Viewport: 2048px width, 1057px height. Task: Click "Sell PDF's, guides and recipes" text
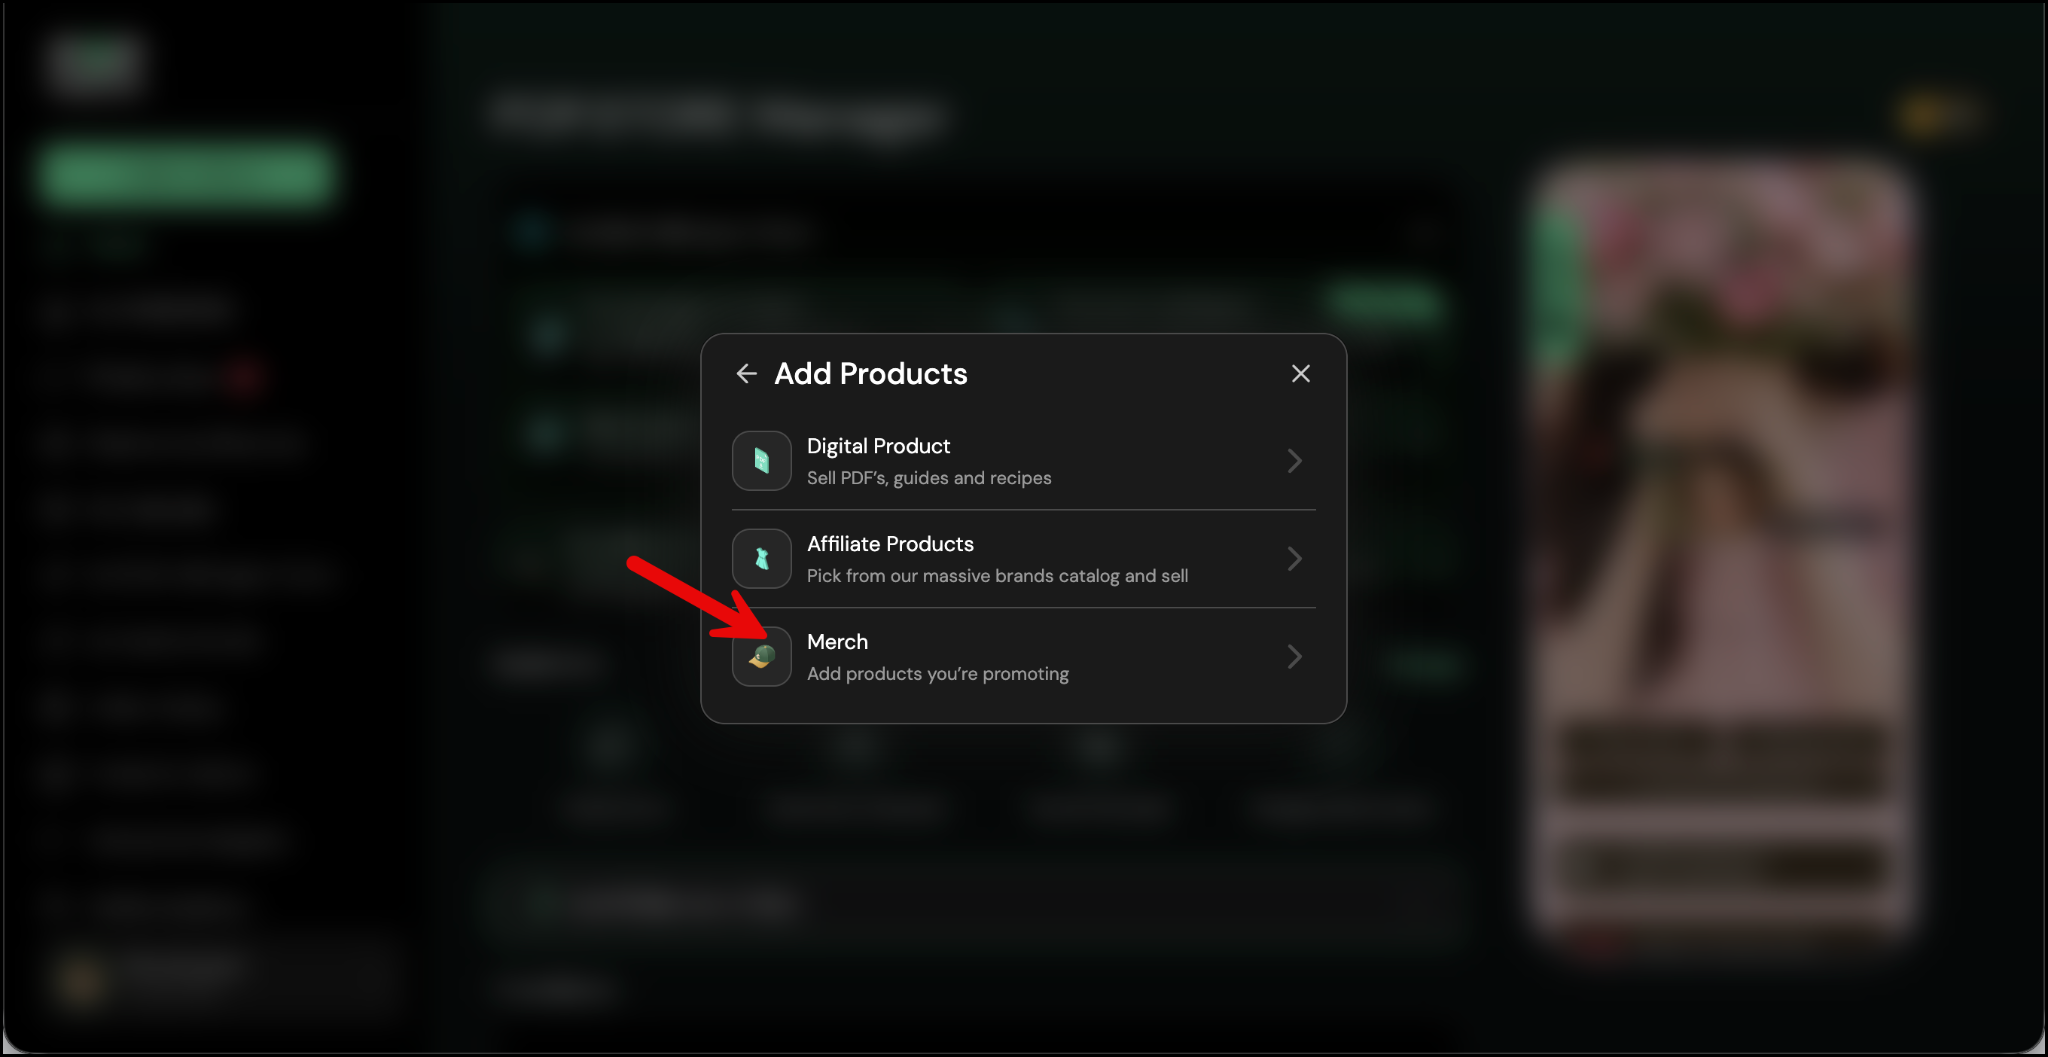tap(929, 478)
